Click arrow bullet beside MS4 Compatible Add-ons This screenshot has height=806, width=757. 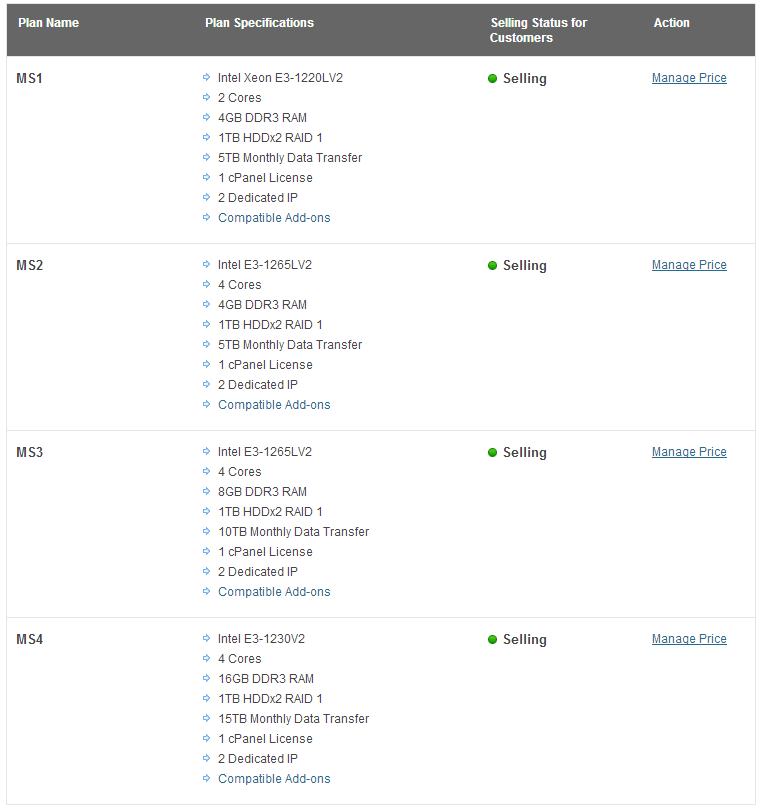click(x=206, y=779)
